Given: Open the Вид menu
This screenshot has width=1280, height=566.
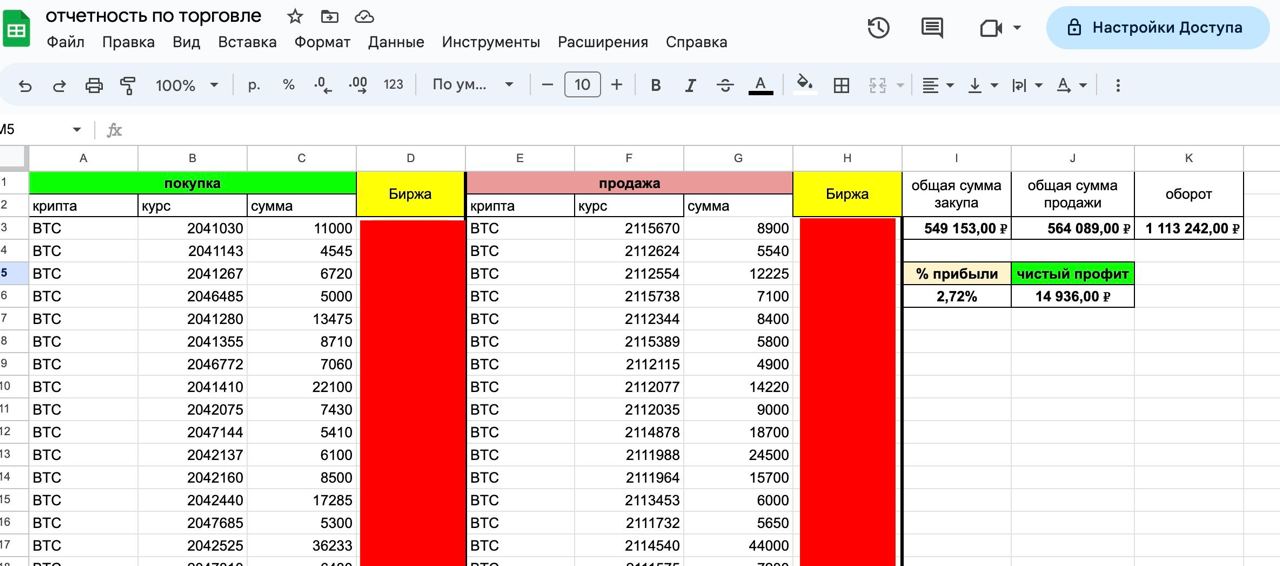Looking at the screenshot, I should coord(186,42).
